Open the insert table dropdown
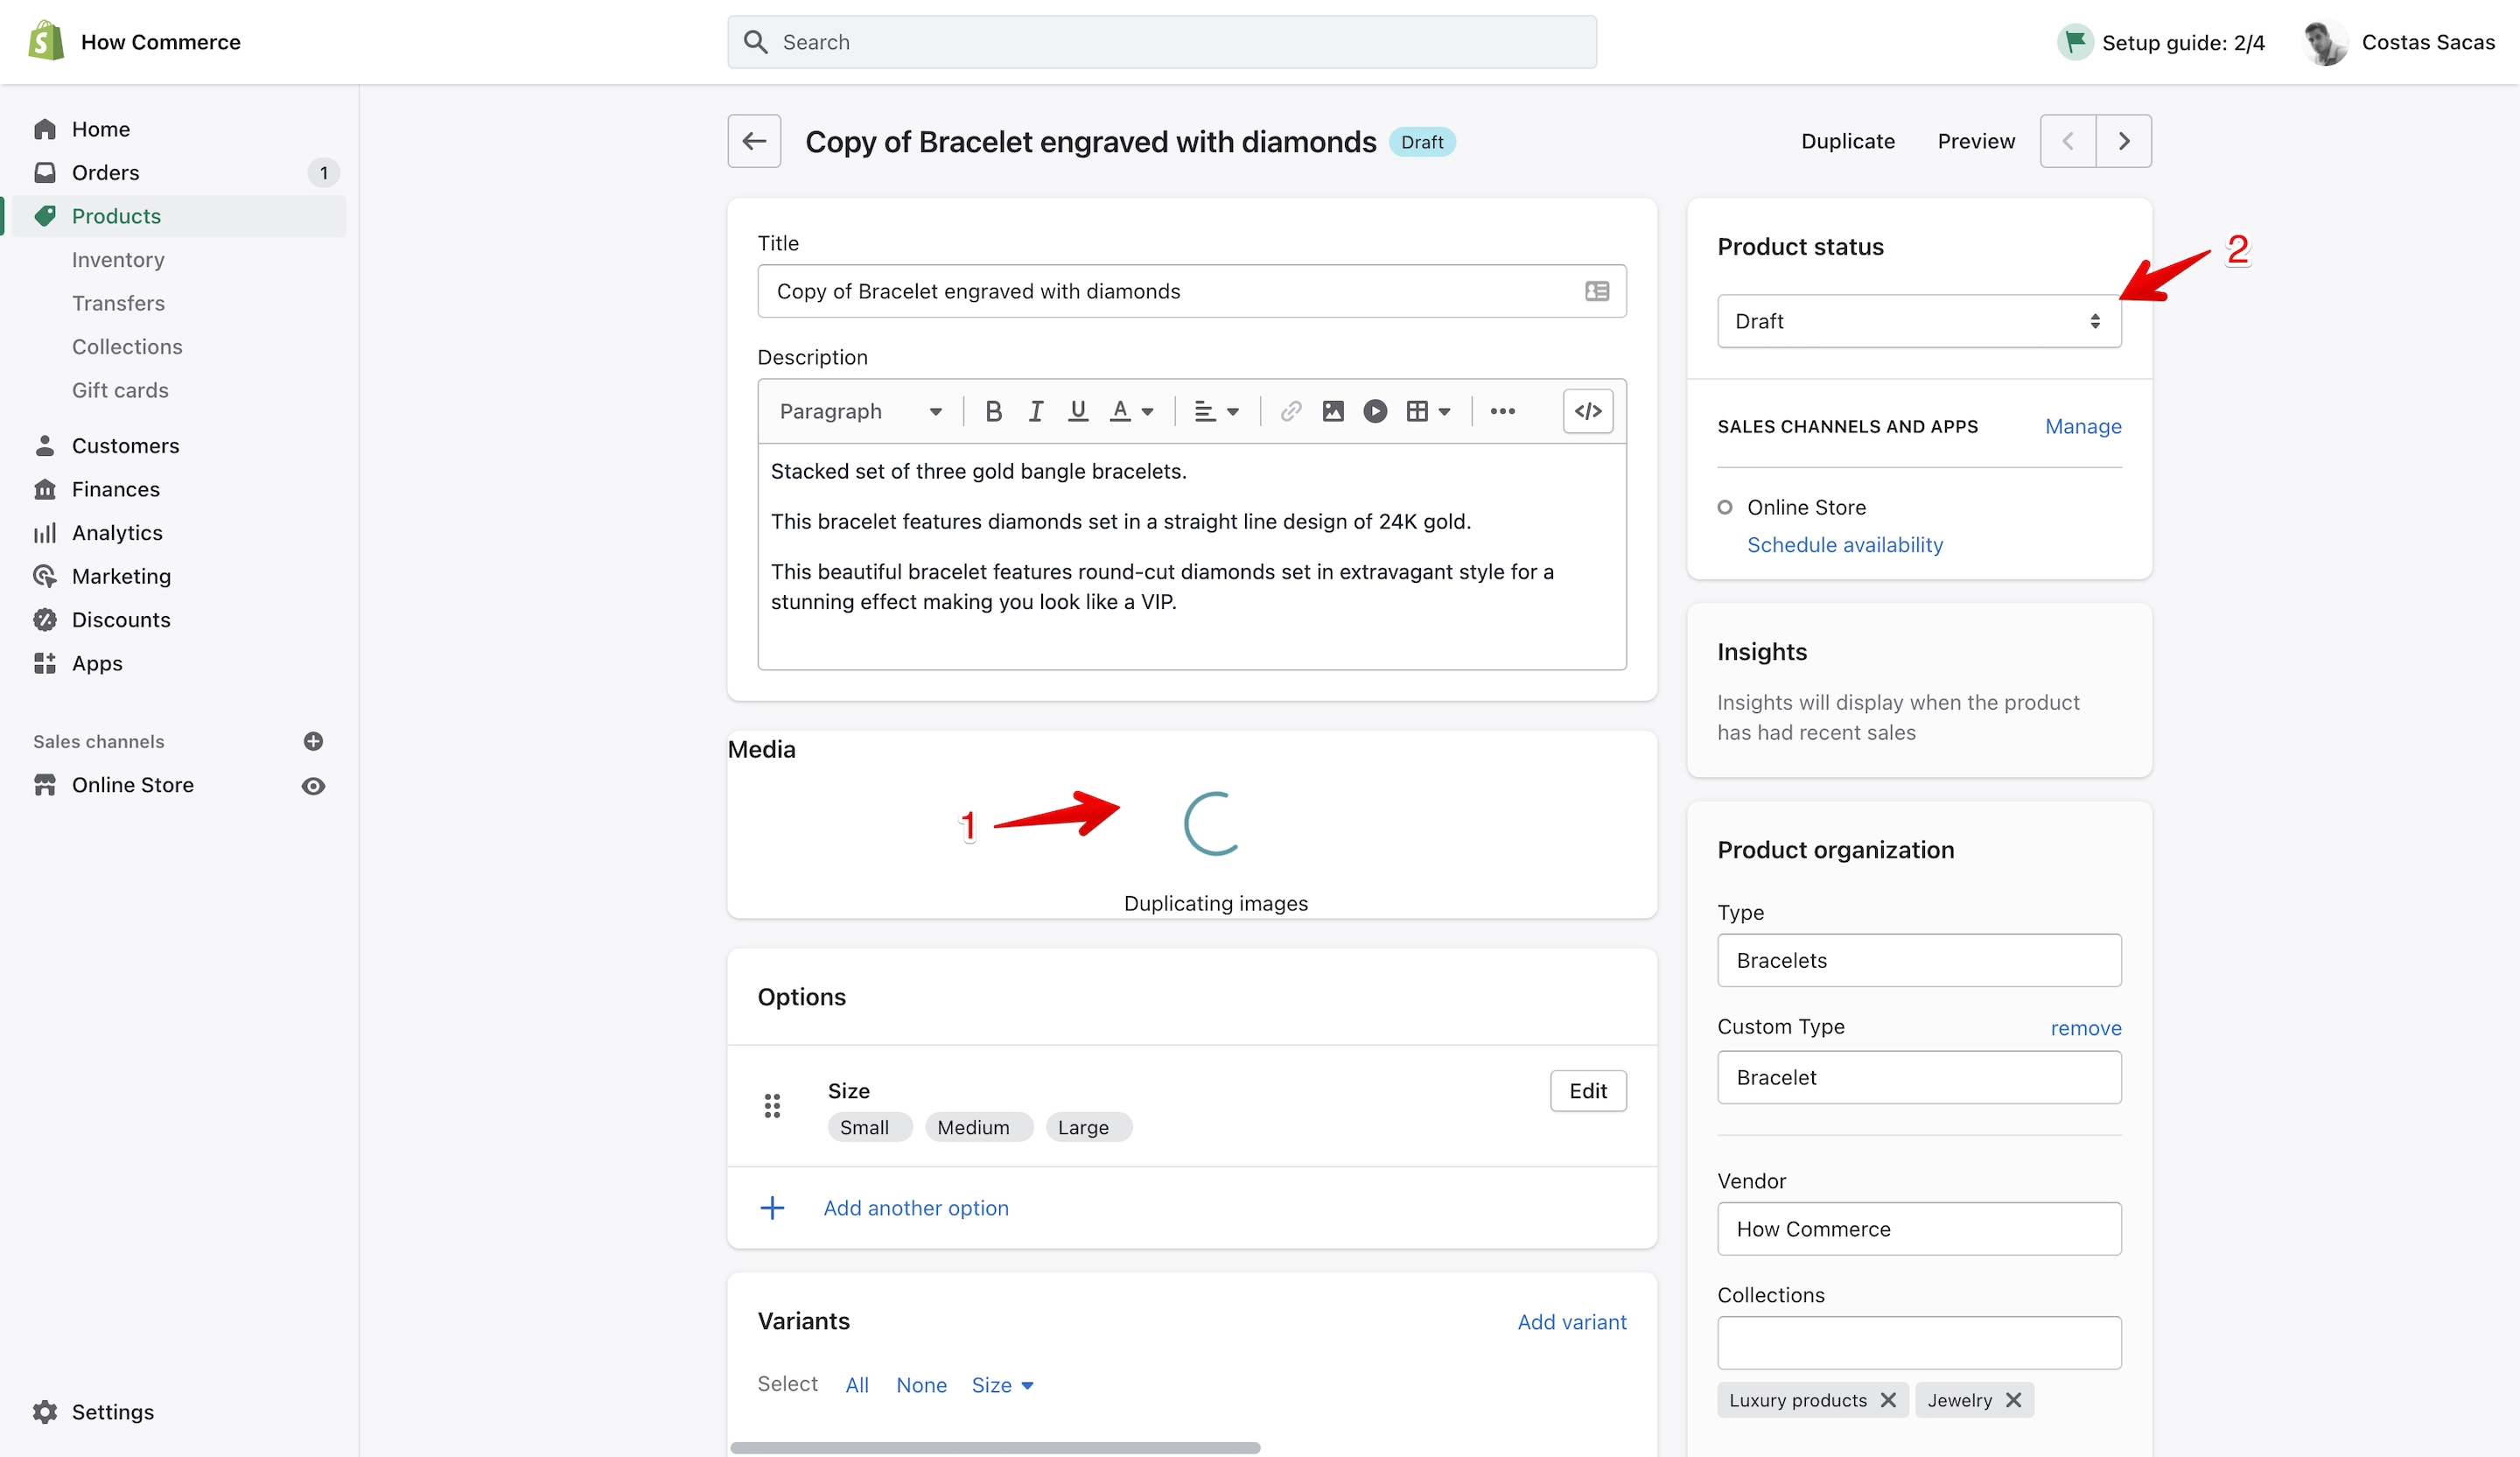This screenshot has height=1457, width=2520. point(1427,410)
